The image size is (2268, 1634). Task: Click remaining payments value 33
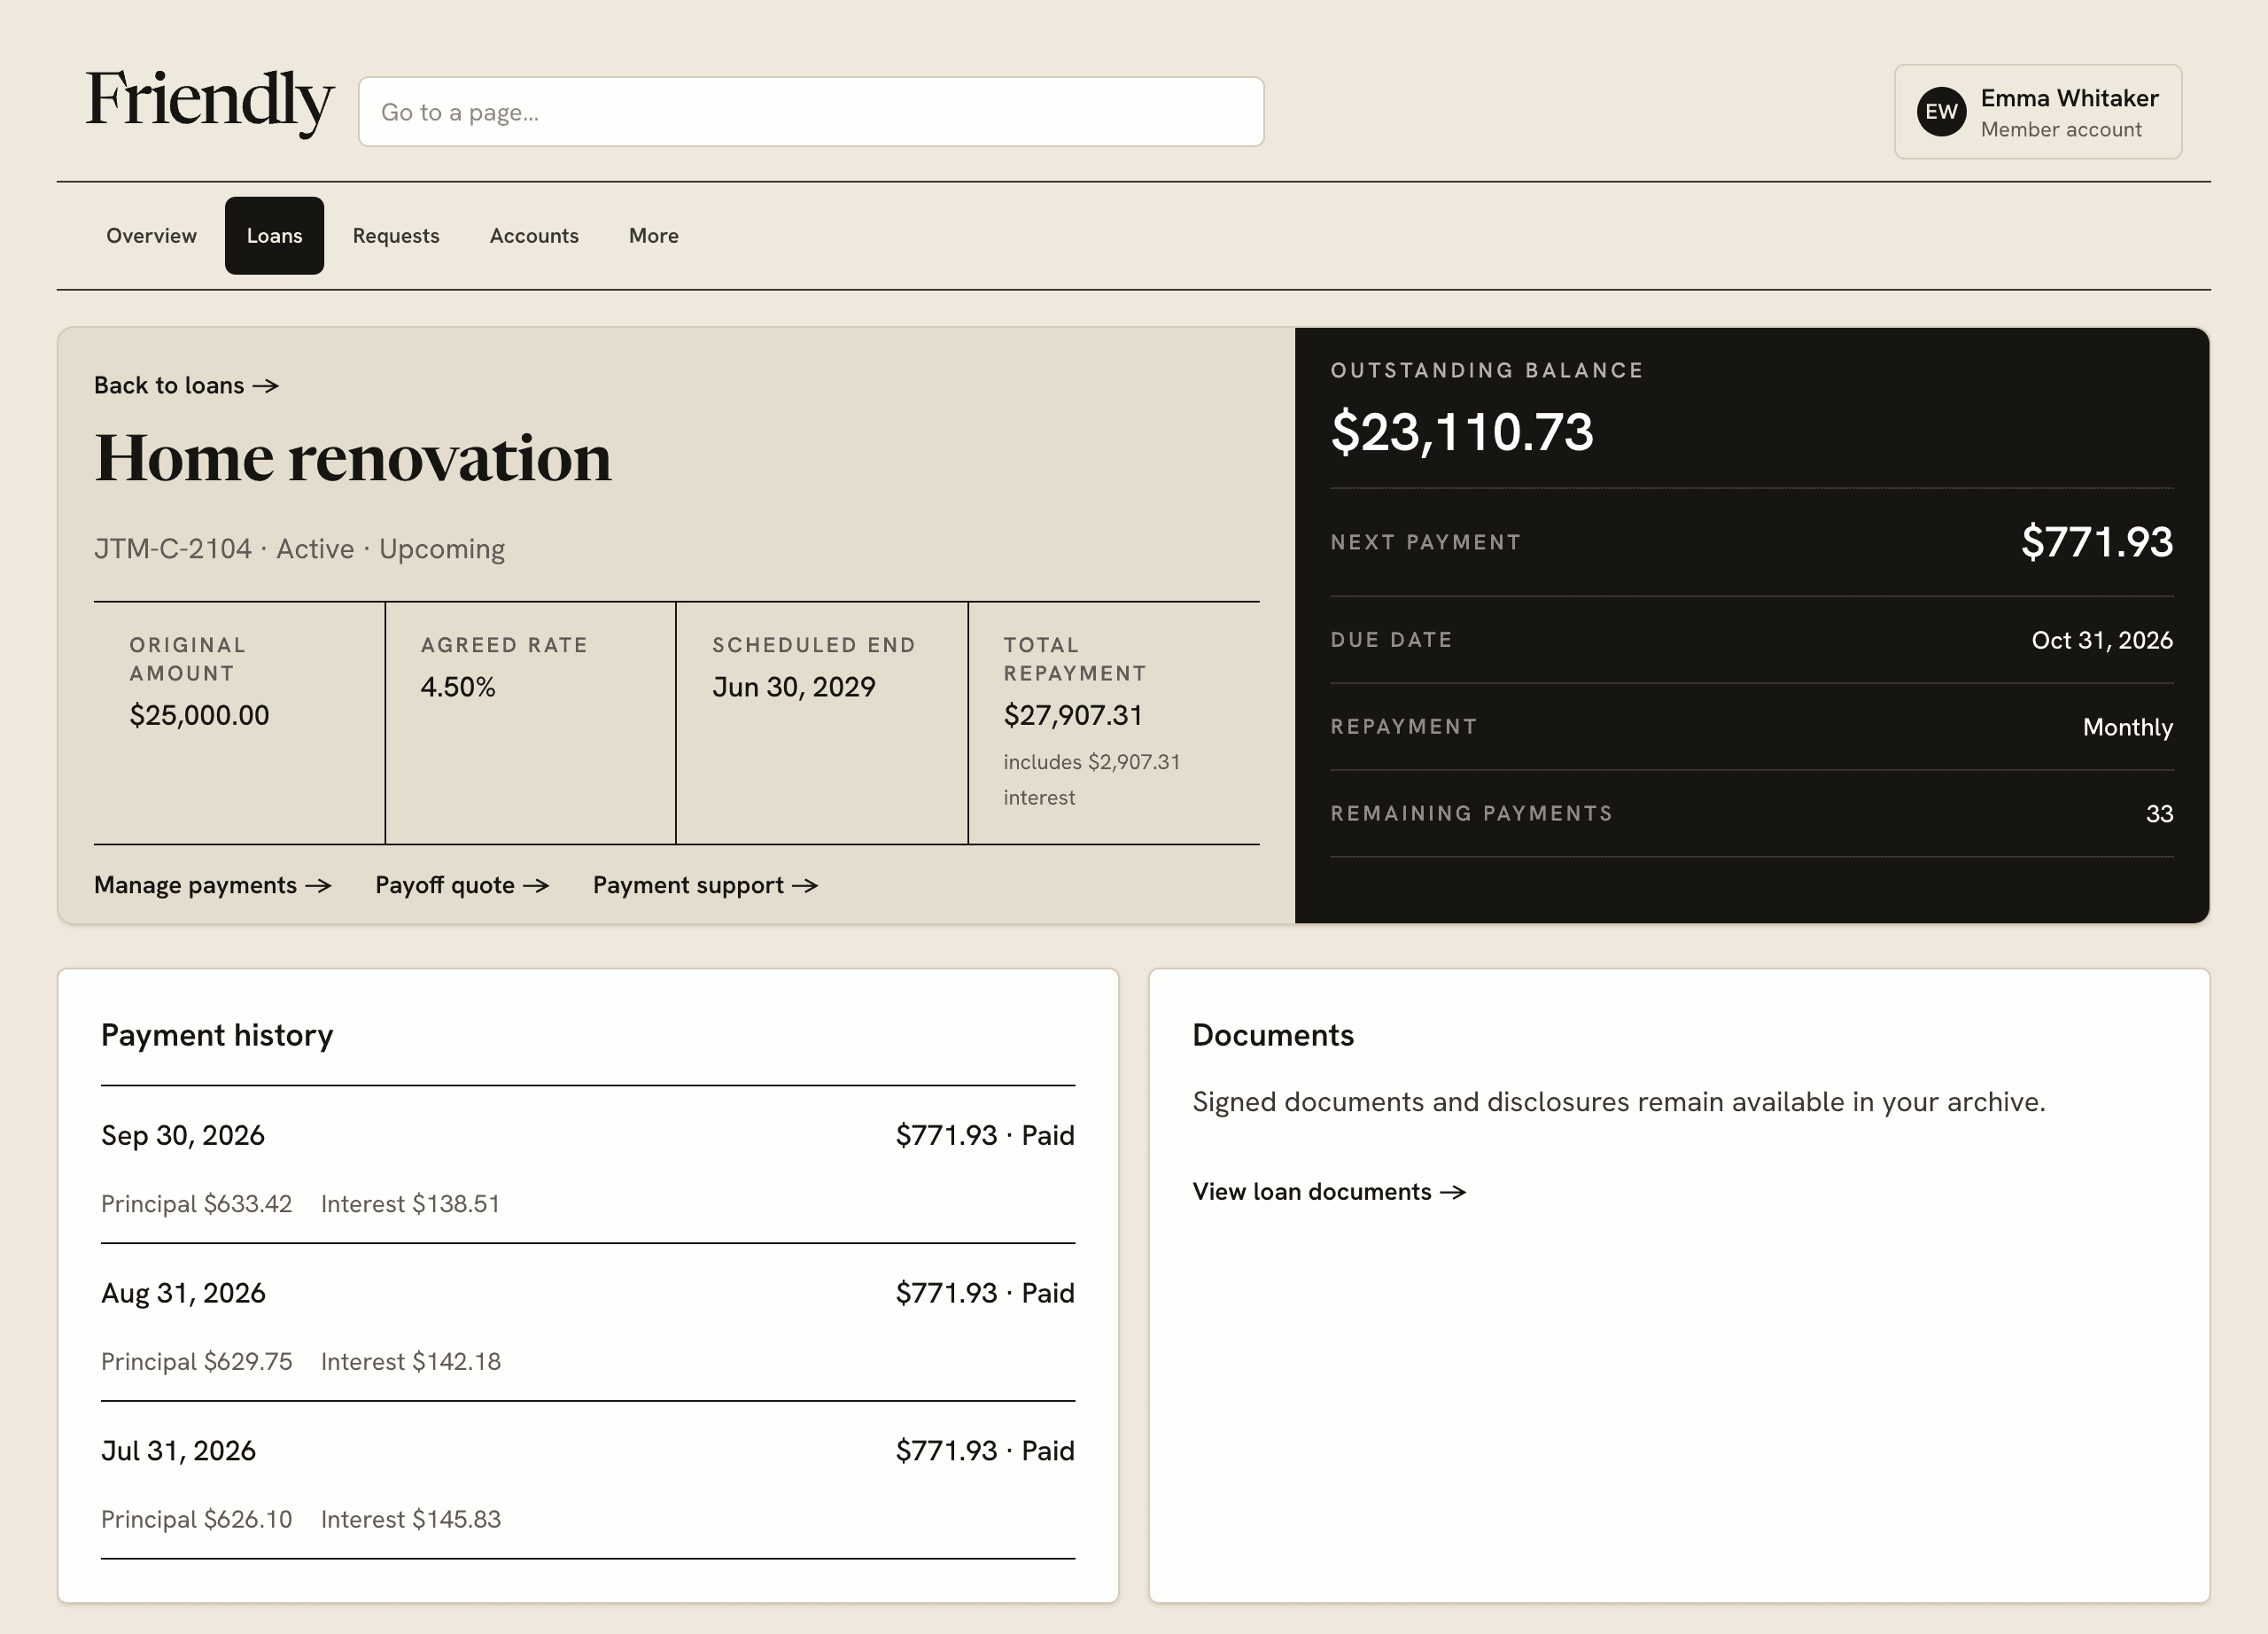click(x=2160, y=815)
